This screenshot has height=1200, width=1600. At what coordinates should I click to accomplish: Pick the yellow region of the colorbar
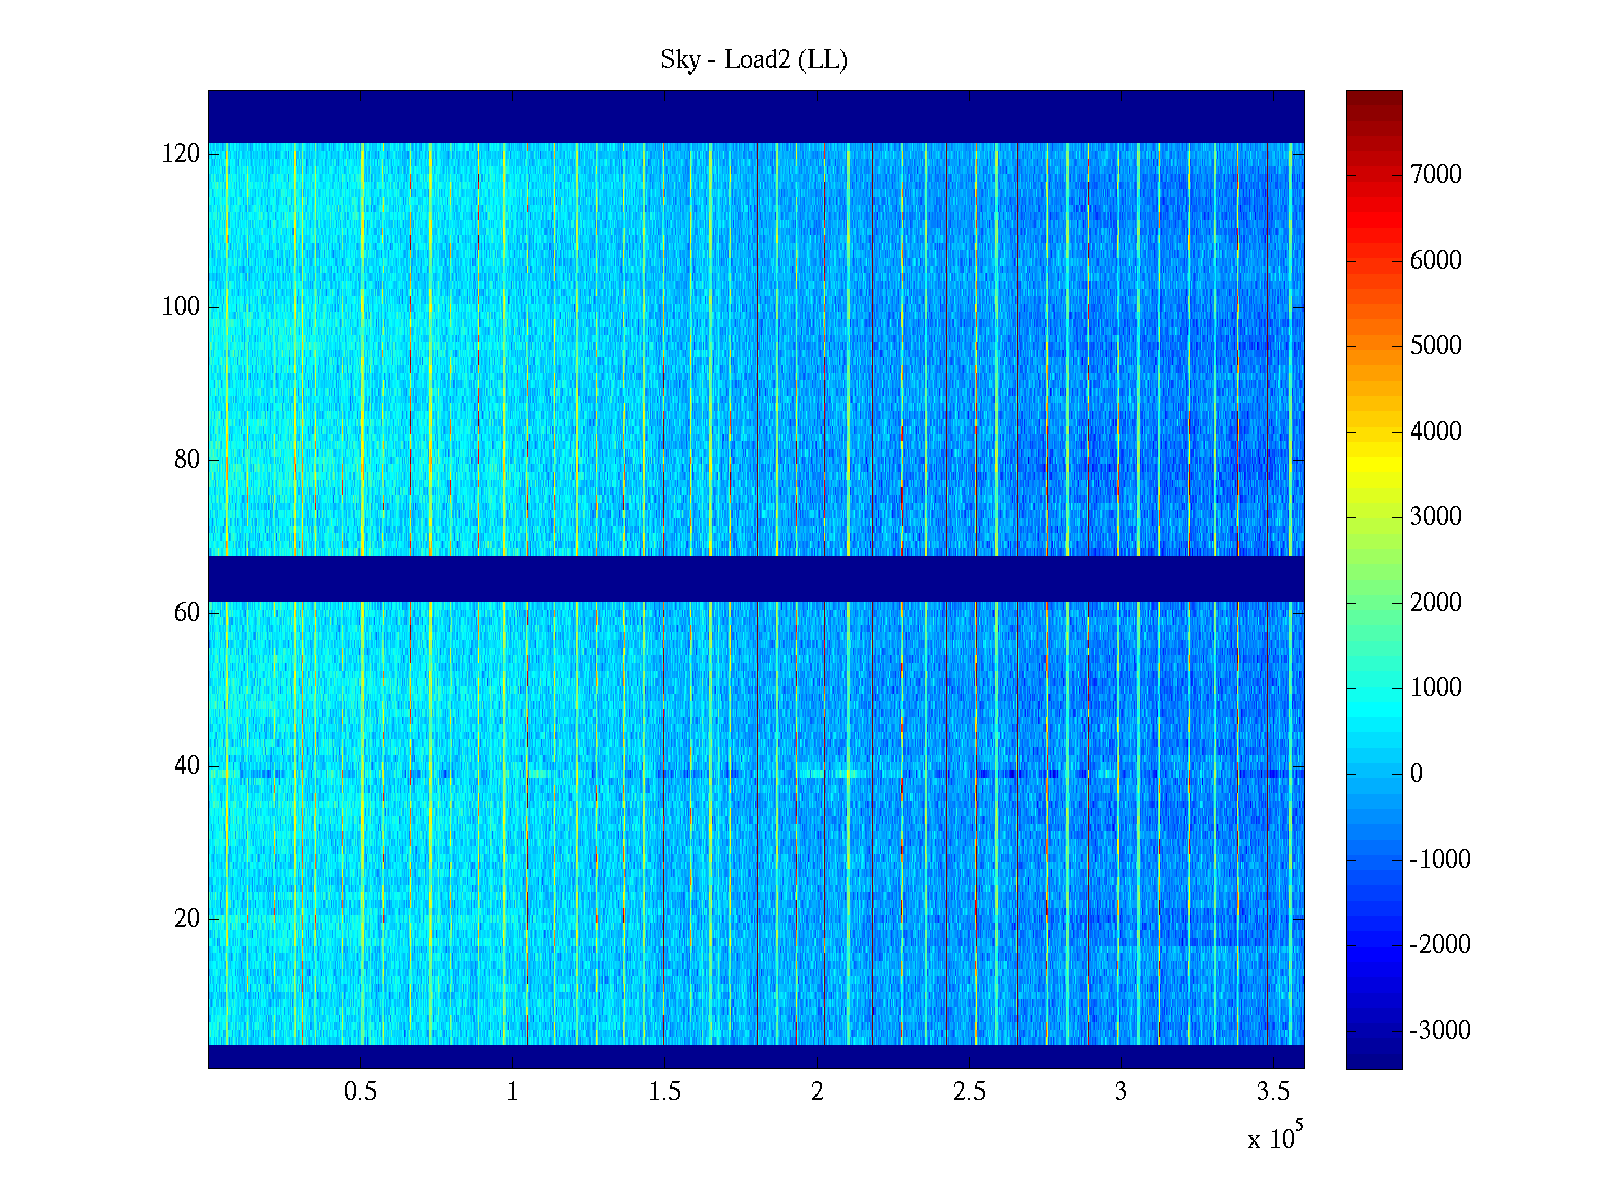[1374, 470]
